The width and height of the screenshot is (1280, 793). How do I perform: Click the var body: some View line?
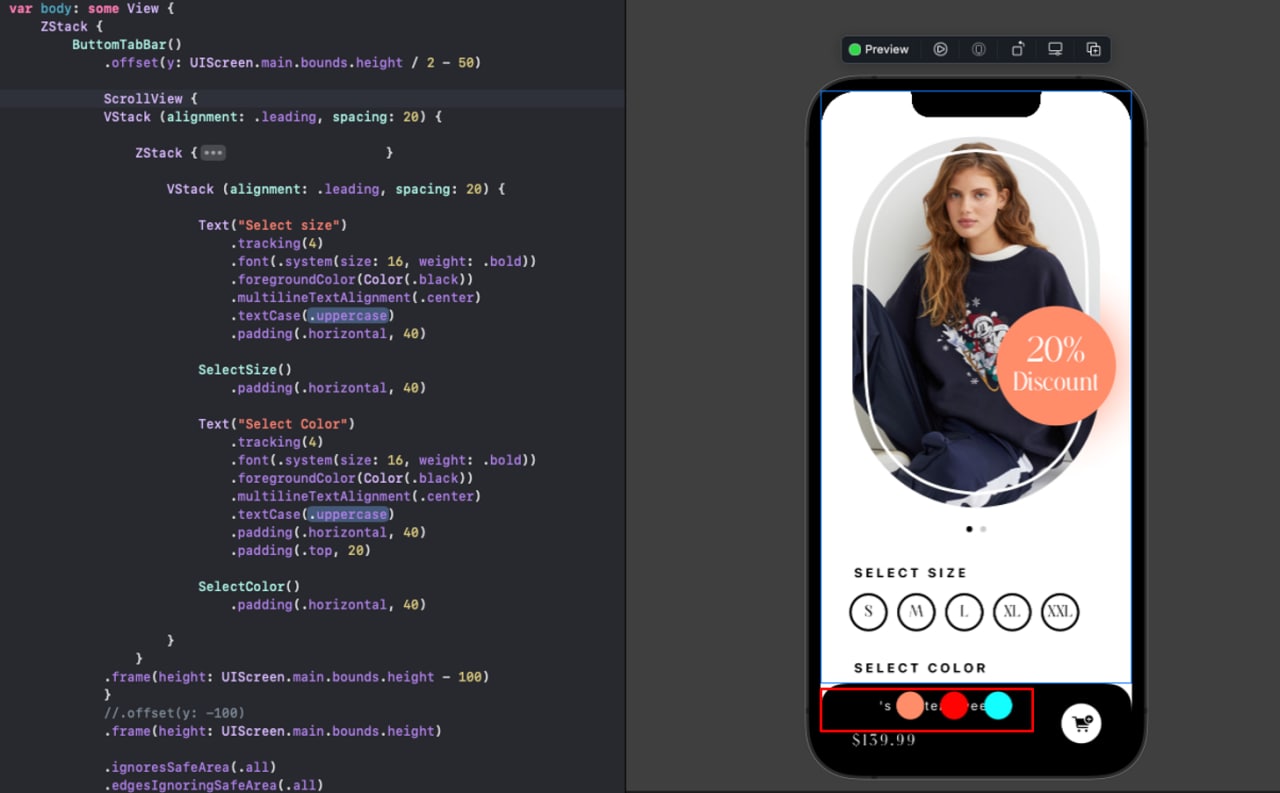[x=92, y=9]
